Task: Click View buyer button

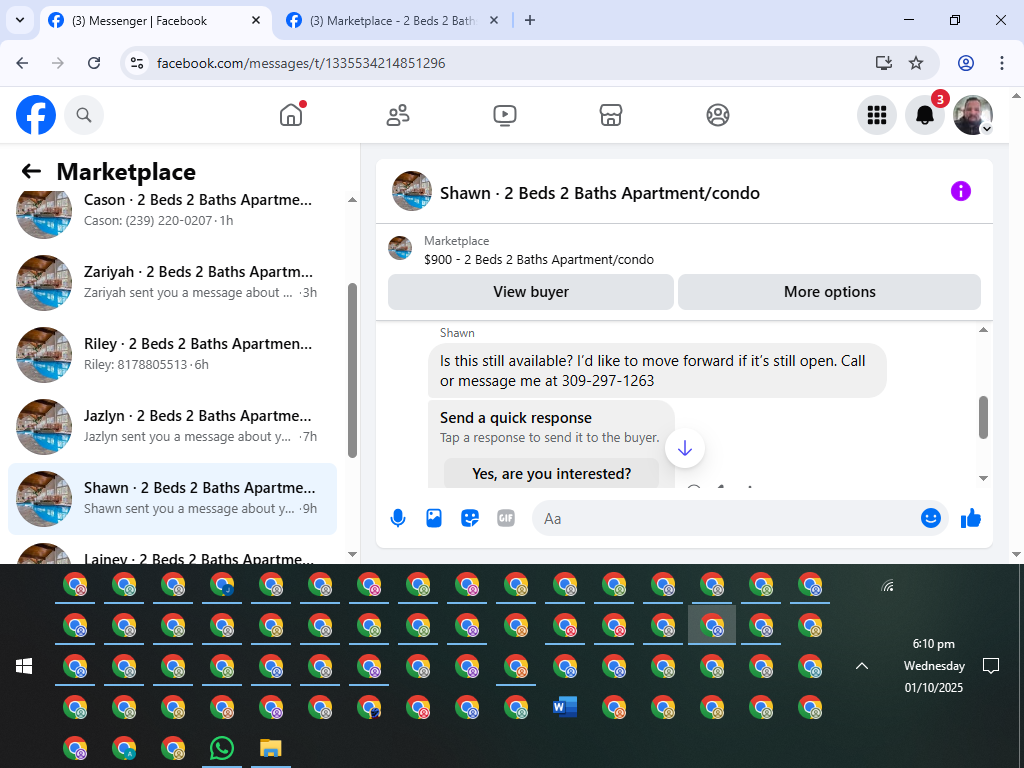Action: tap(531, 292)
